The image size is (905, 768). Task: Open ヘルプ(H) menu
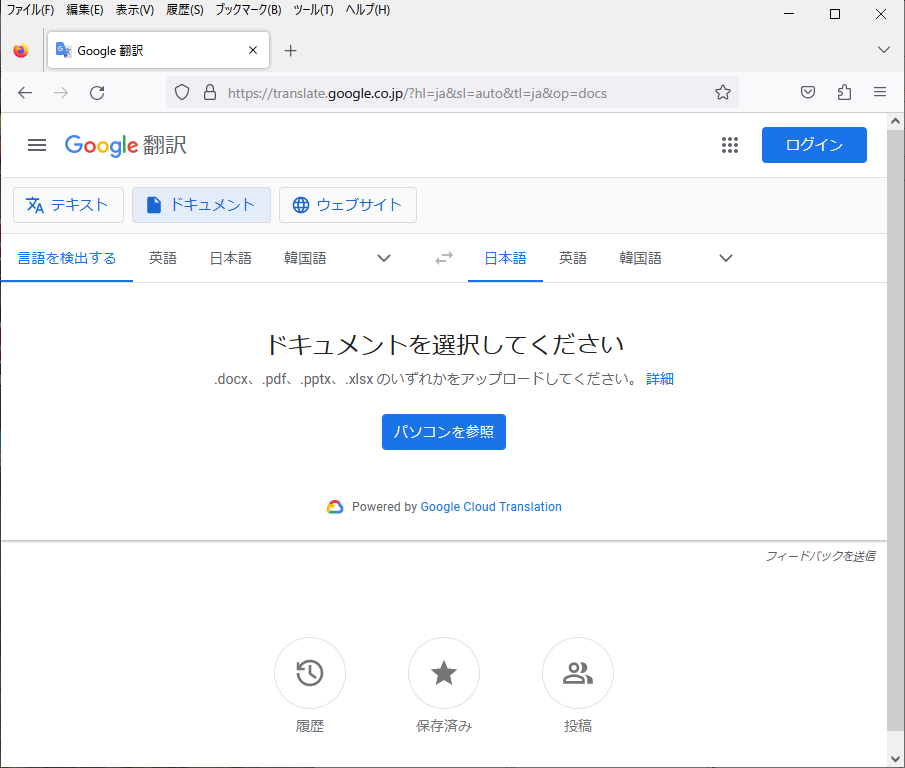pos(367,10)
